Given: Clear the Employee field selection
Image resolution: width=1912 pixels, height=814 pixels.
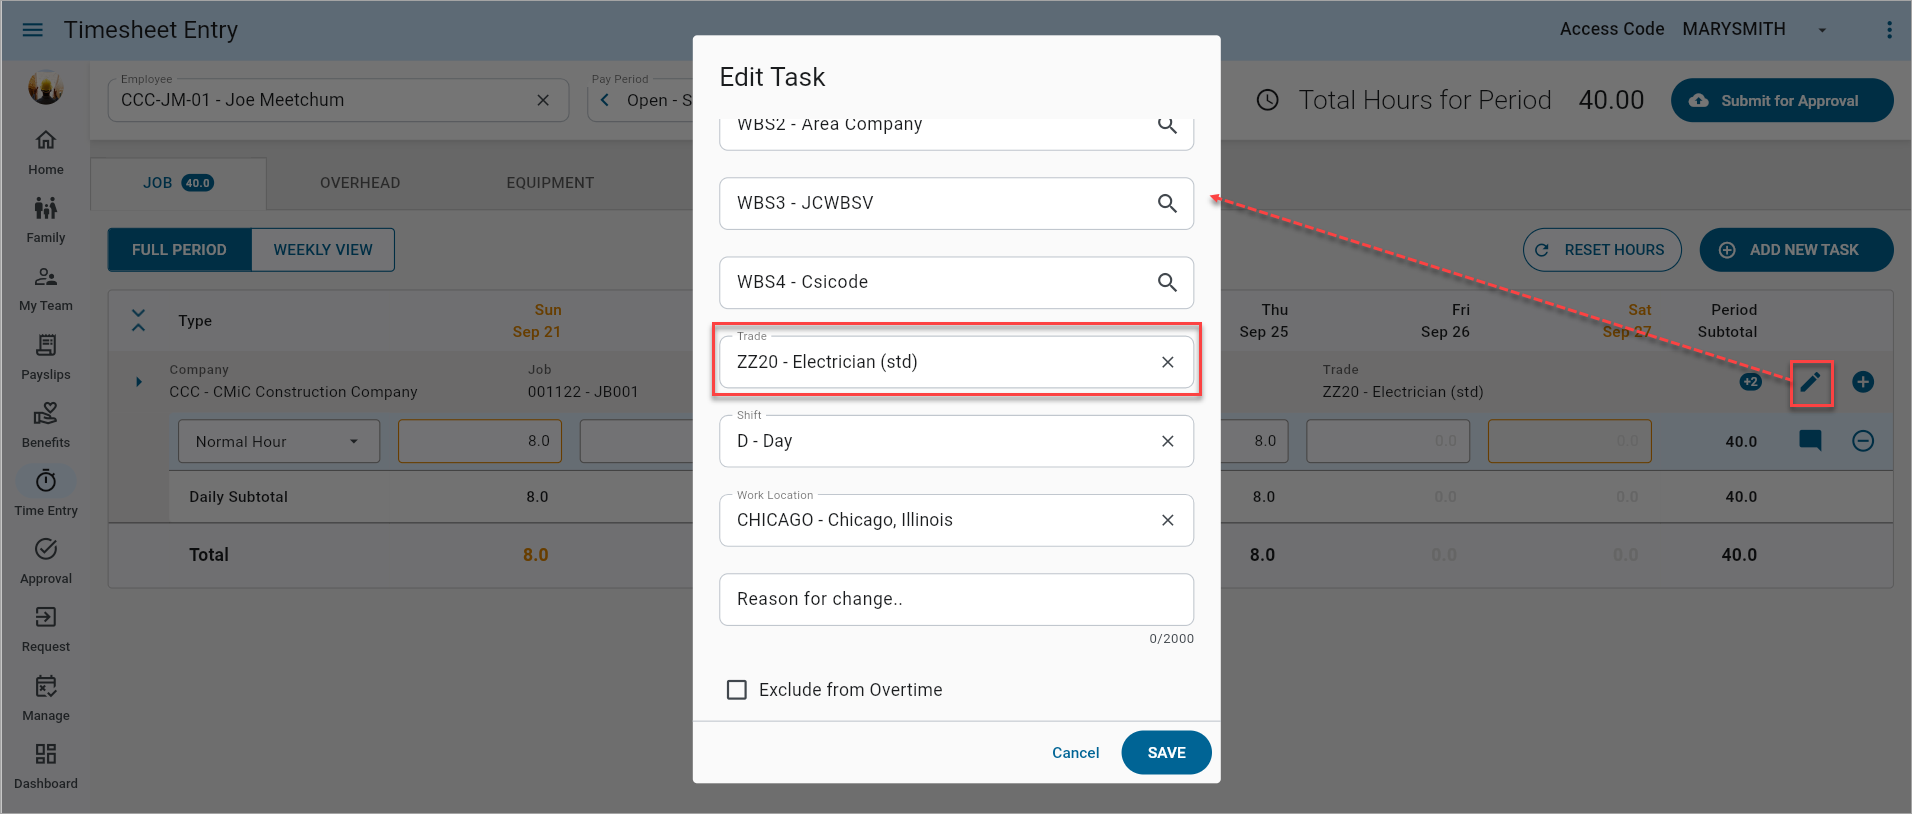Looking at the screenshot, I should point(543,100).
